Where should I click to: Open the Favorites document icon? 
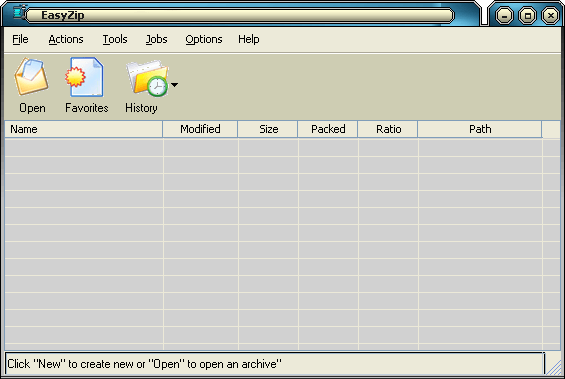(85, 77)
